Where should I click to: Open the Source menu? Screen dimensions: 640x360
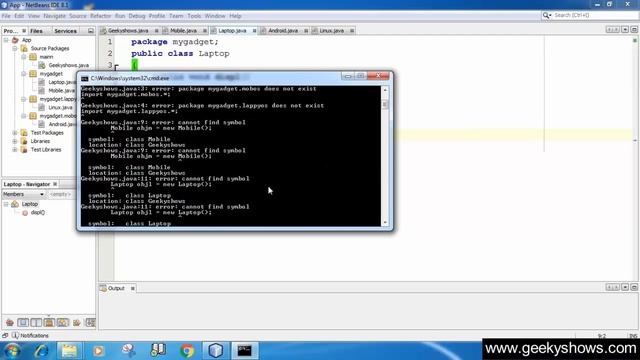(x=78, y=16)
